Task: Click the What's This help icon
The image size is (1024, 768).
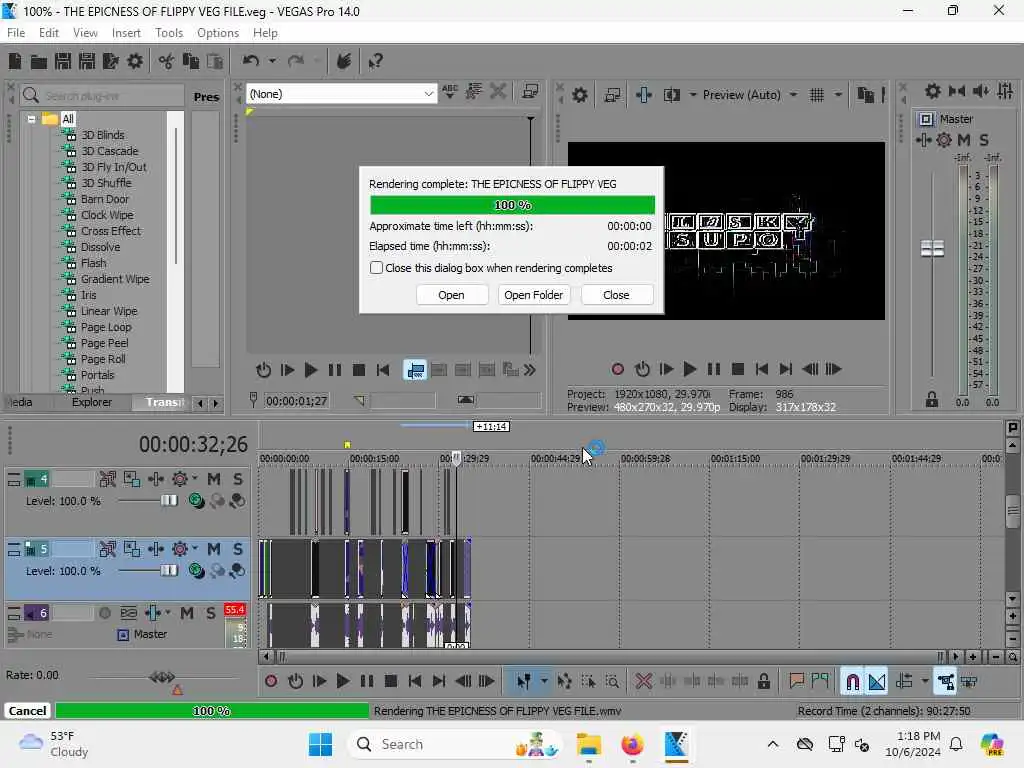Action: pos(375,61)
